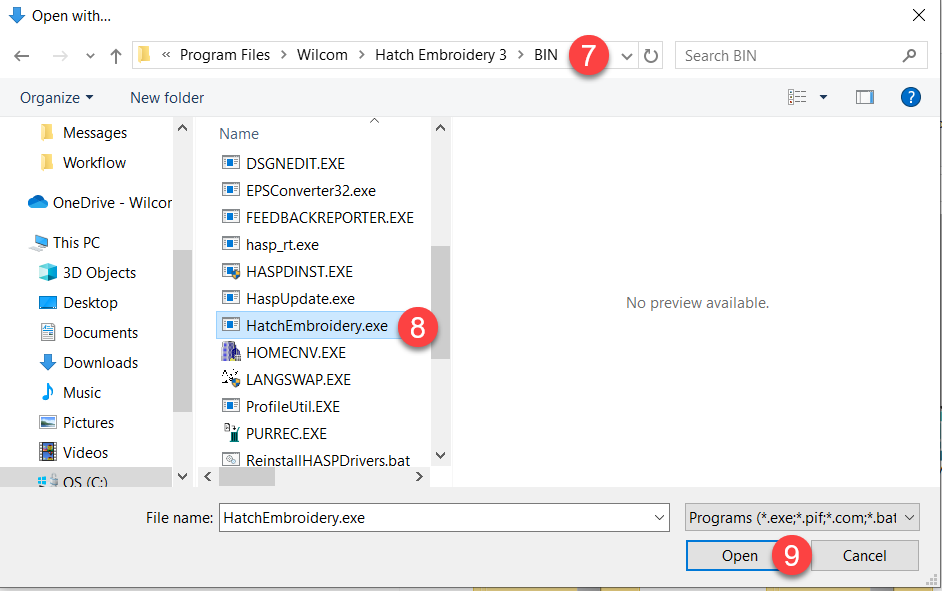The height and width of the screenshot is (591, 942).
Task: Expand the File name dropdown arrow
Action: pyautogui.click(x=659, y=518)
